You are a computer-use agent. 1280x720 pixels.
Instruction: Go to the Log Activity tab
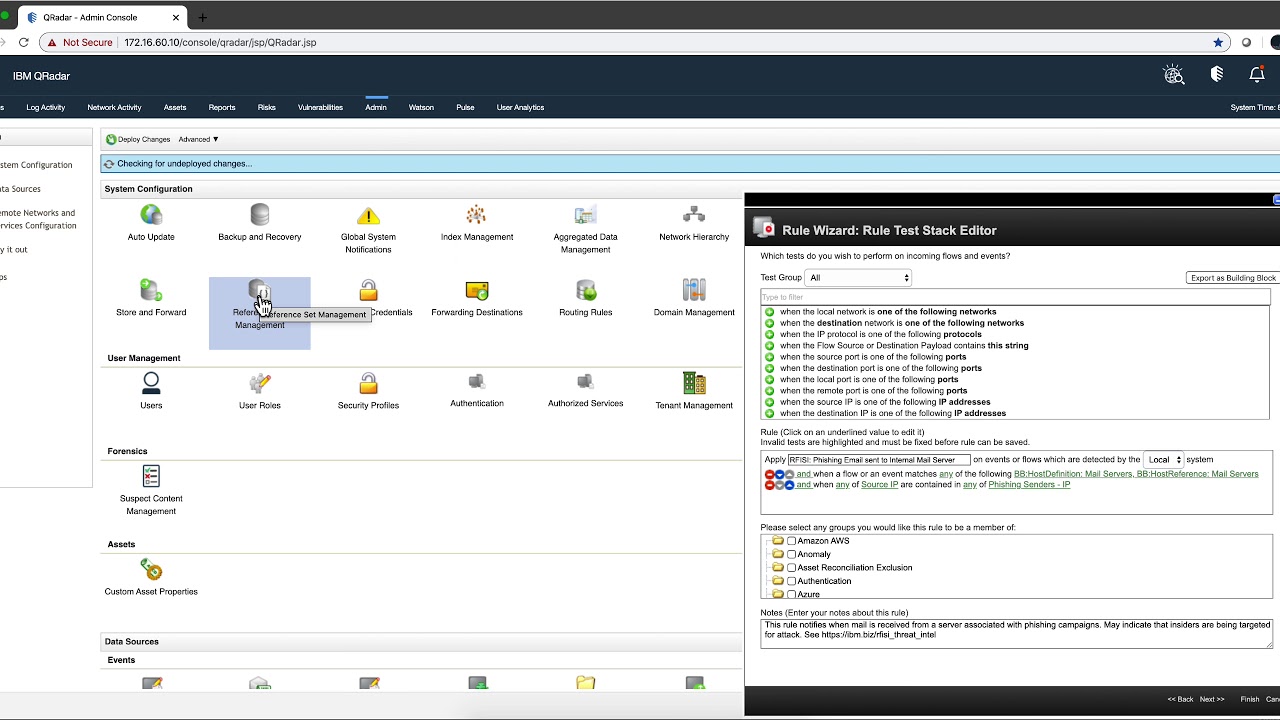(x=46, y=107)
